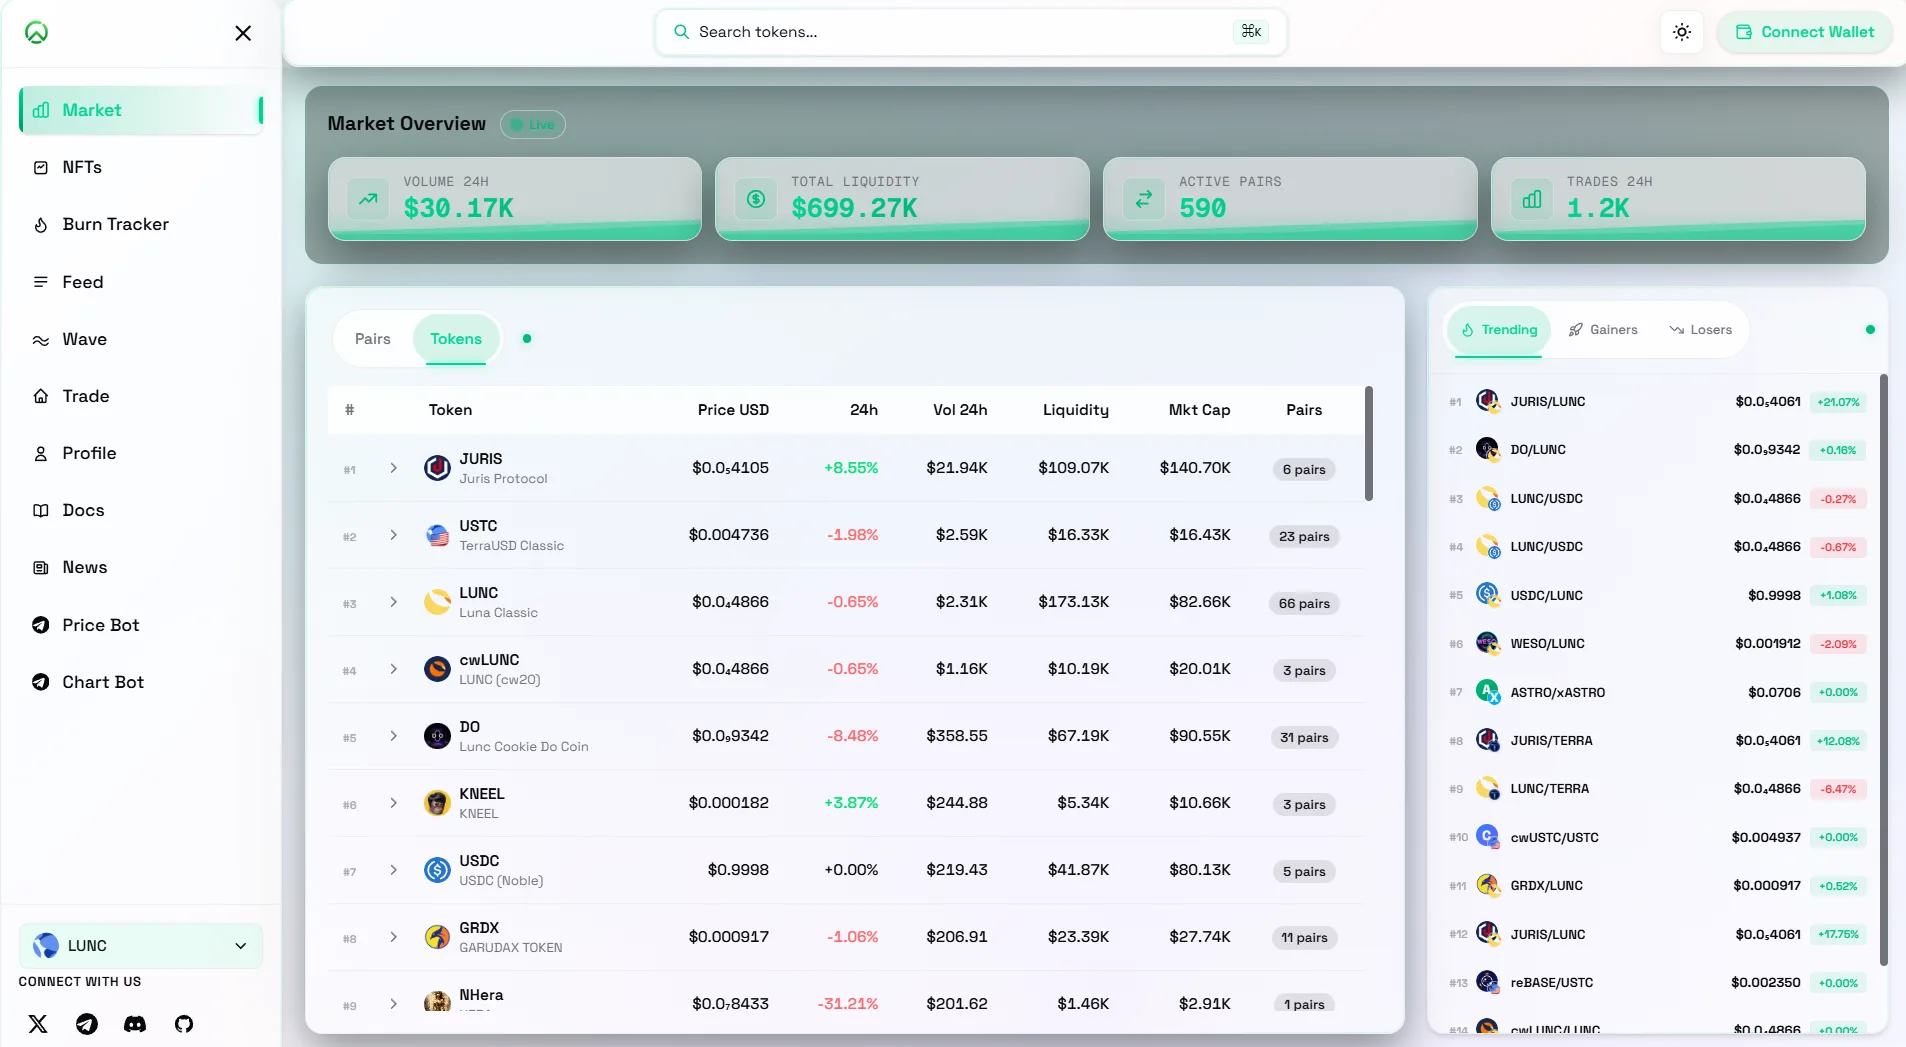Click the Connect Wallet button
The height and width of the screenshot is (1047, 1906).
[1805, 32]
